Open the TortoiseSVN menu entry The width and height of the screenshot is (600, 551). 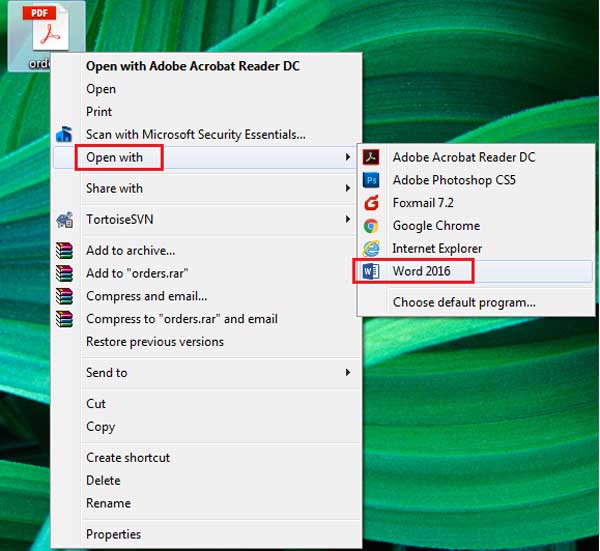pos(203,220)
